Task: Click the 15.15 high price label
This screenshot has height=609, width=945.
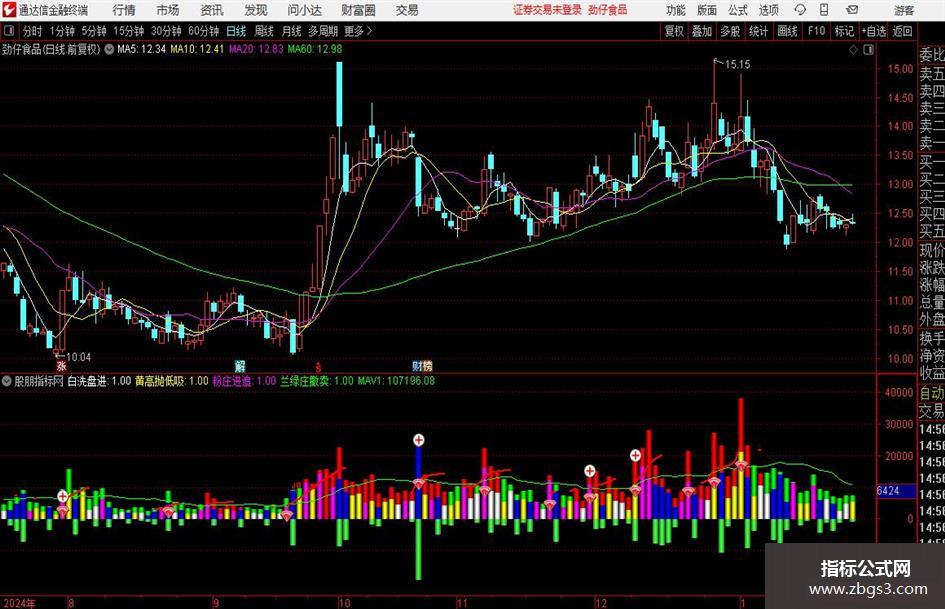Action: [x=738, y=64]
